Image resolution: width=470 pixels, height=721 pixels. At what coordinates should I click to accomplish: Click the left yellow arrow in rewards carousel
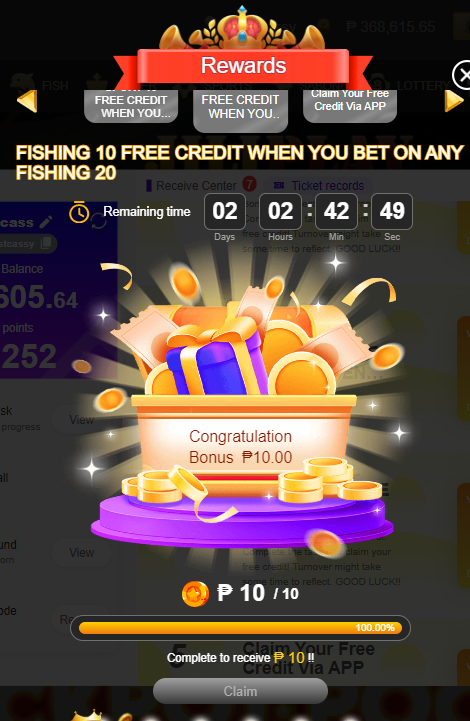pos(27,101)
